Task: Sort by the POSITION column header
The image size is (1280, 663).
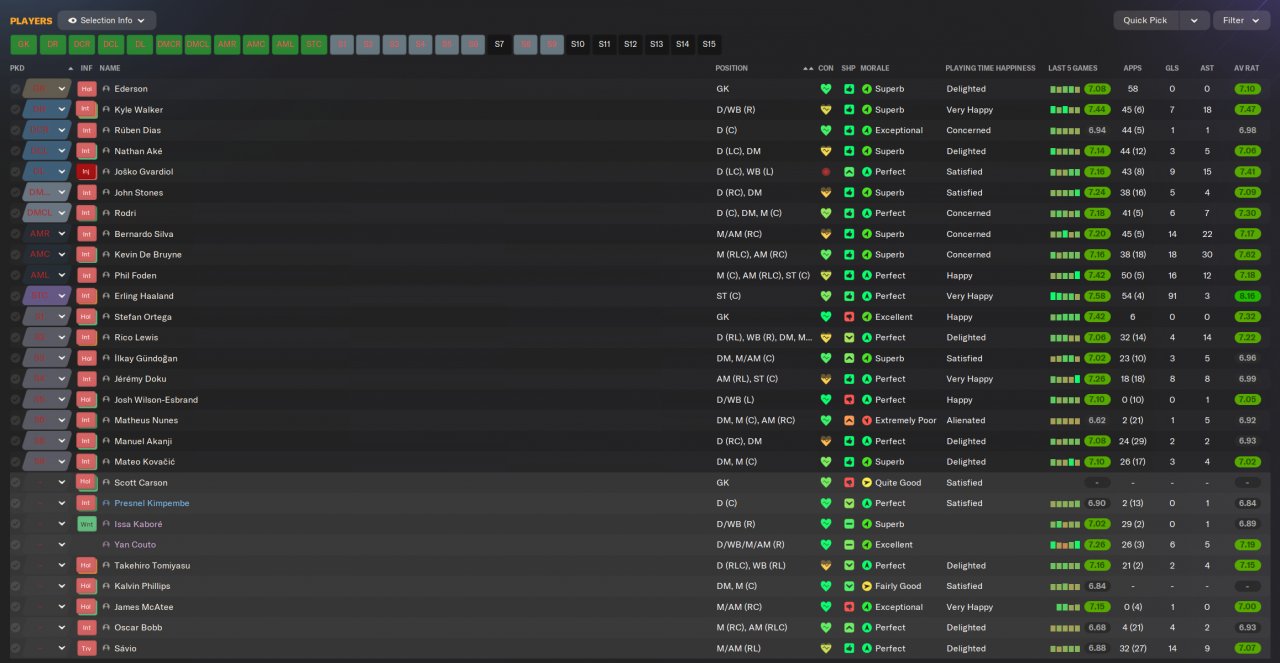Action: (x=731, y=68)
